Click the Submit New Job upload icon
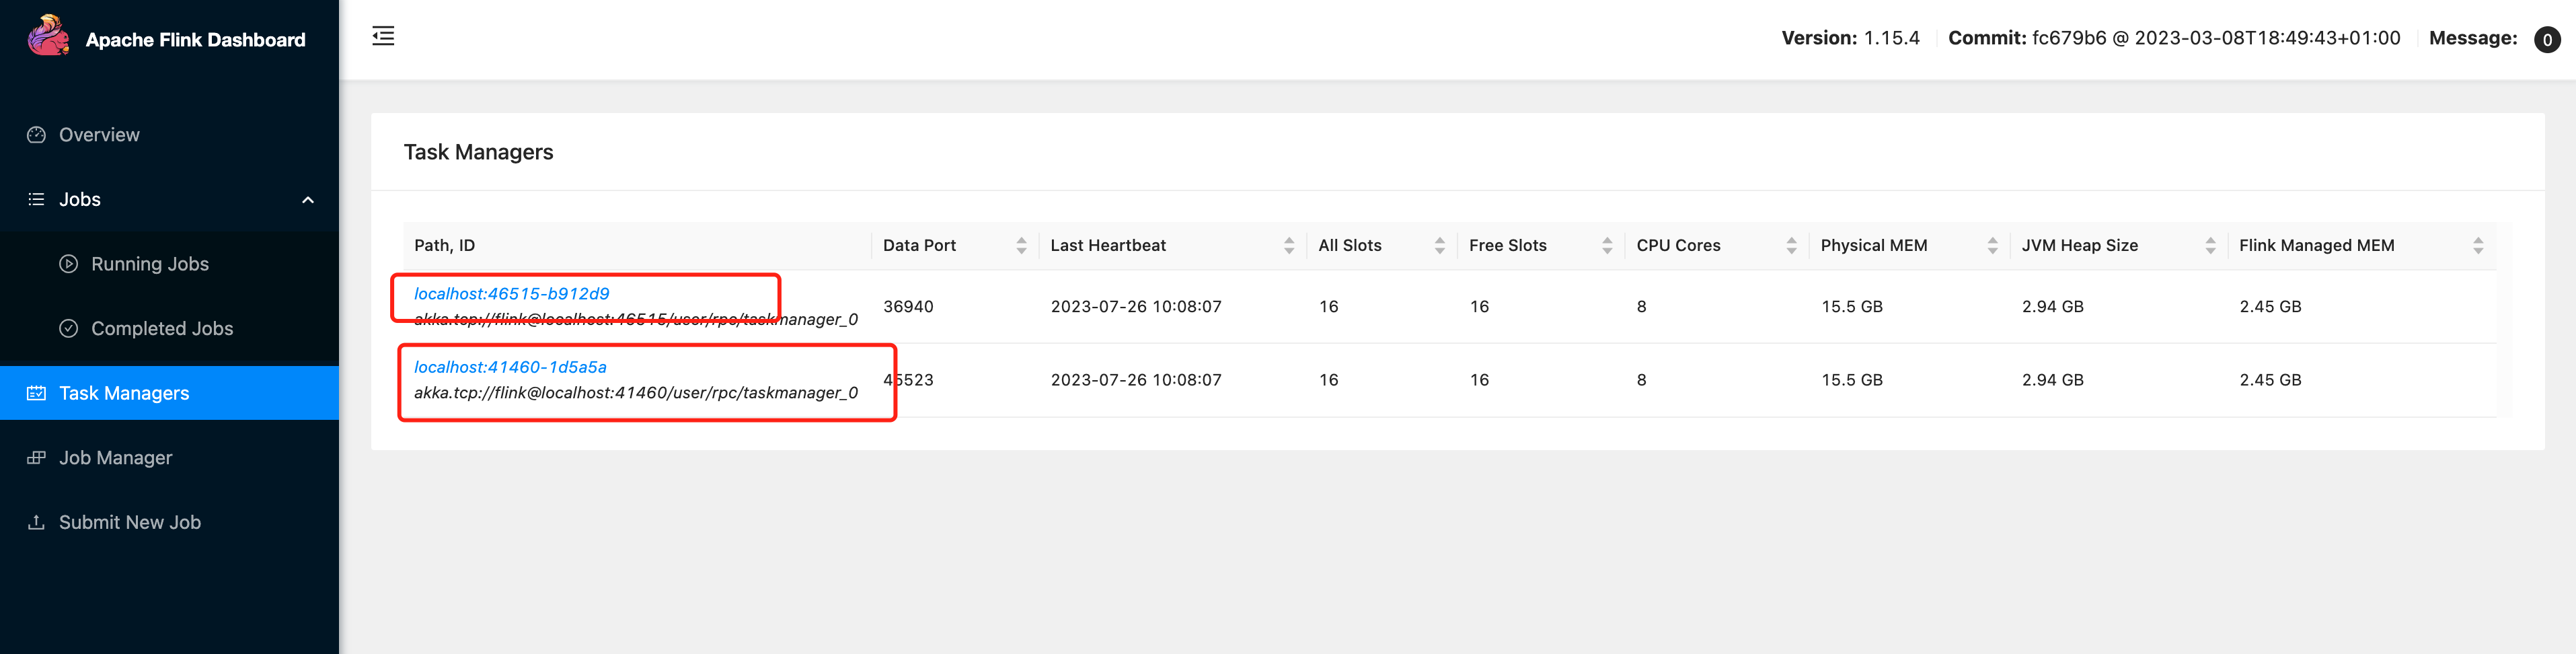 pos(37,522)
